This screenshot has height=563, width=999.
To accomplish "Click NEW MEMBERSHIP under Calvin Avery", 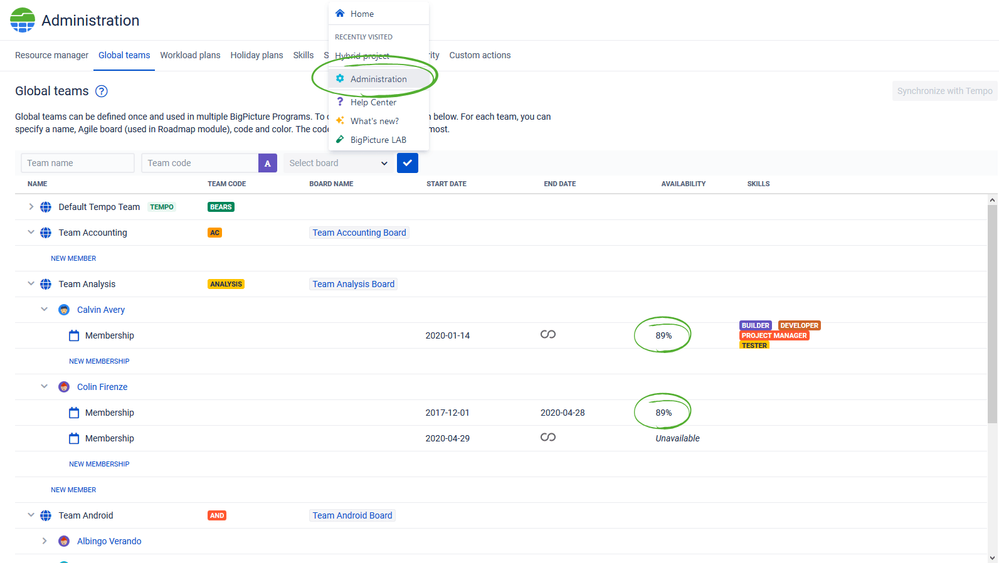I will 99,361.
